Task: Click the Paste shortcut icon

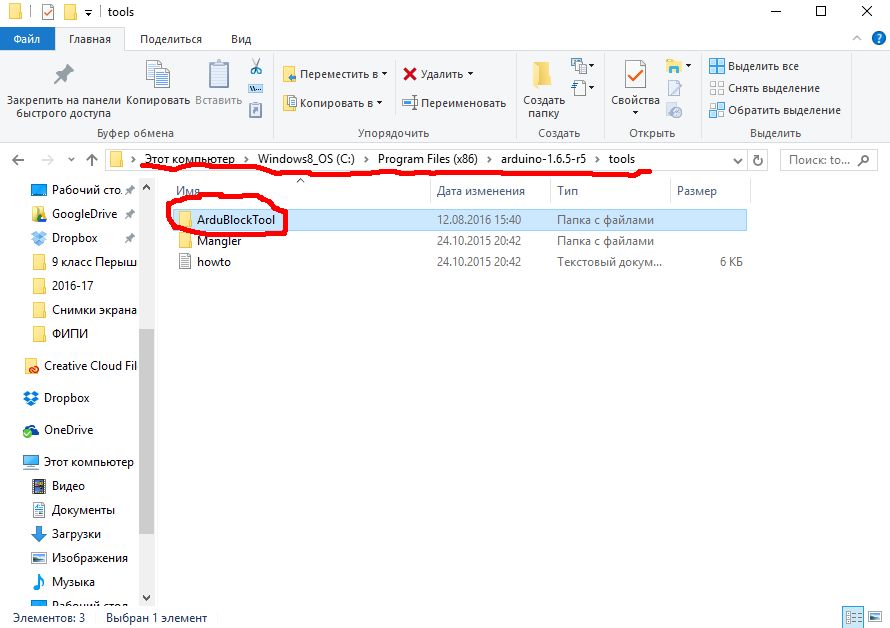Action: click(256, 110)
